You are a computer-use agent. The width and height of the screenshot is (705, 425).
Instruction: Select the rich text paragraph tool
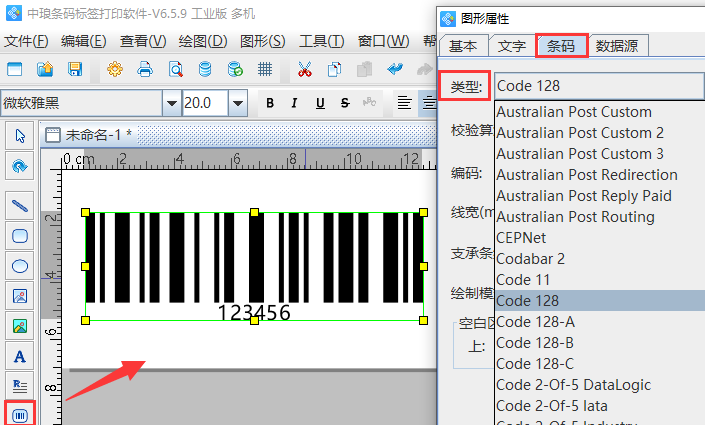click(20, 386)
